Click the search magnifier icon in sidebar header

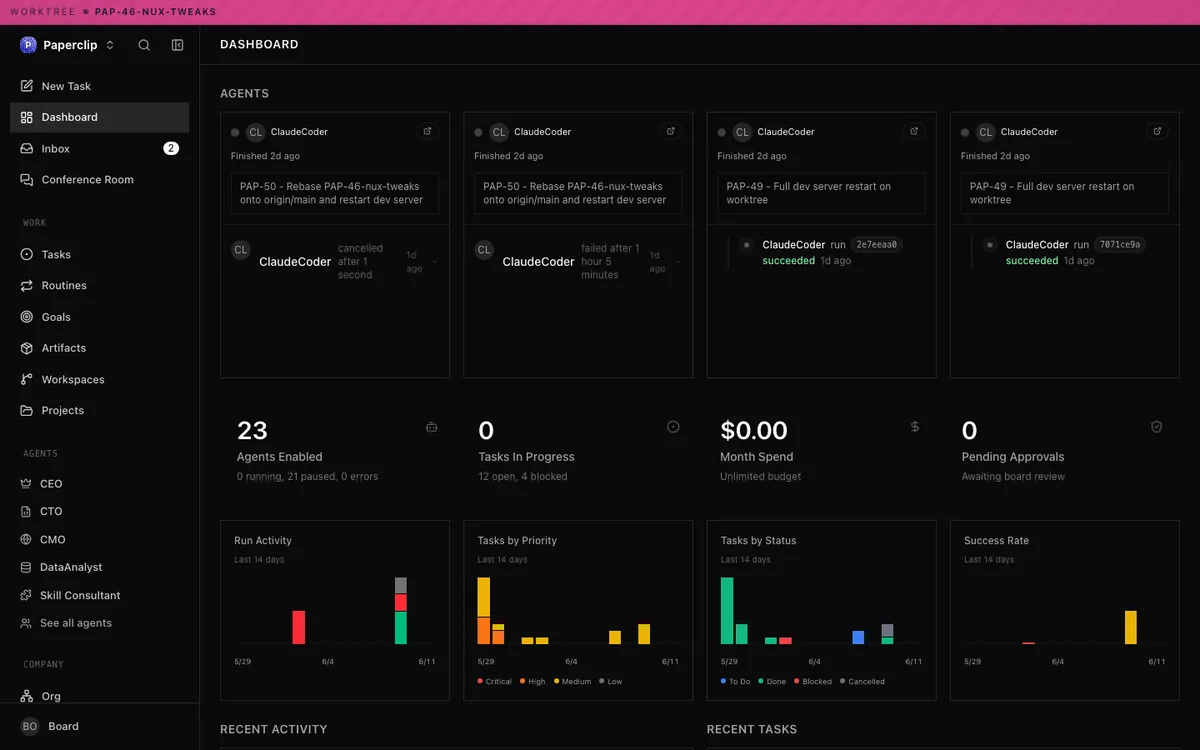click(x=144, y=45)
